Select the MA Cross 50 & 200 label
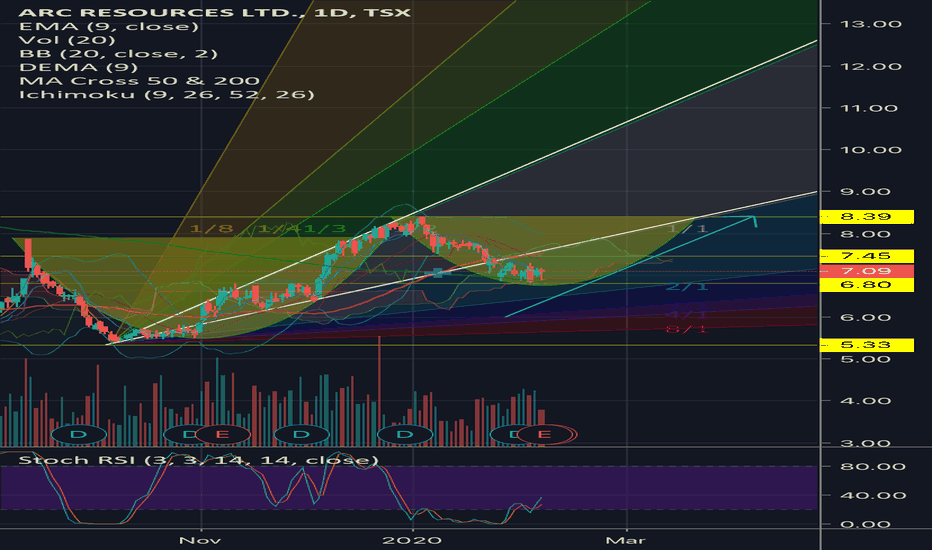This screenshot has height=550, width=932. coord(140,81)
